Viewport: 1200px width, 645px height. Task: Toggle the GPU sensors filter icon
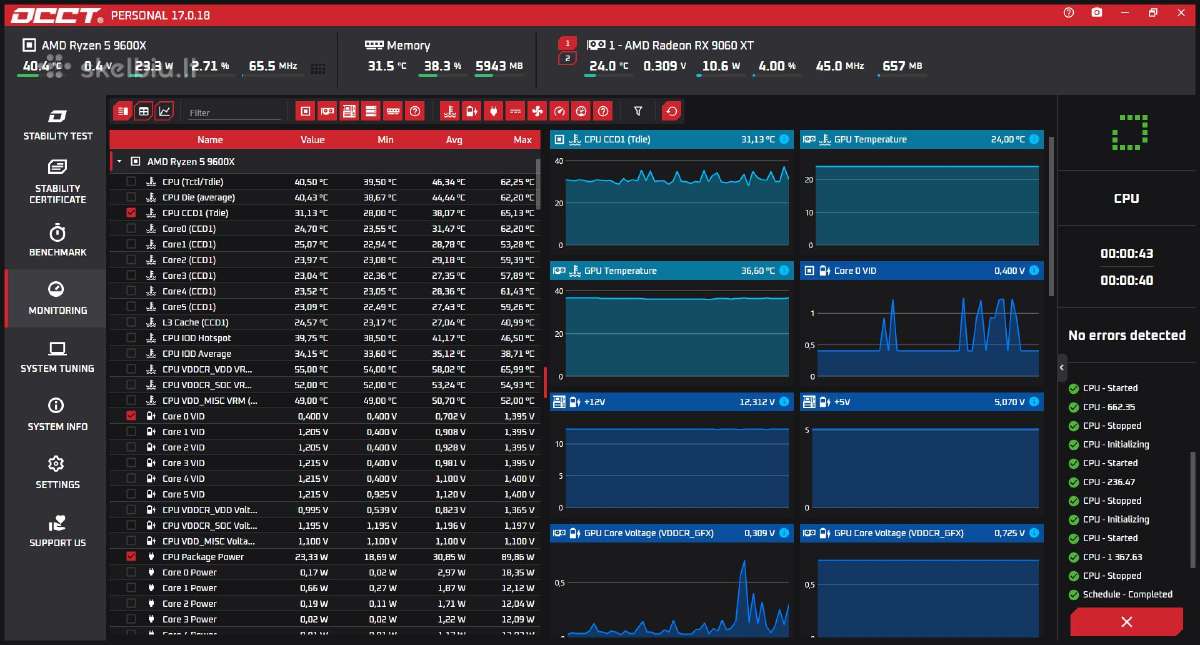(327, 111)
